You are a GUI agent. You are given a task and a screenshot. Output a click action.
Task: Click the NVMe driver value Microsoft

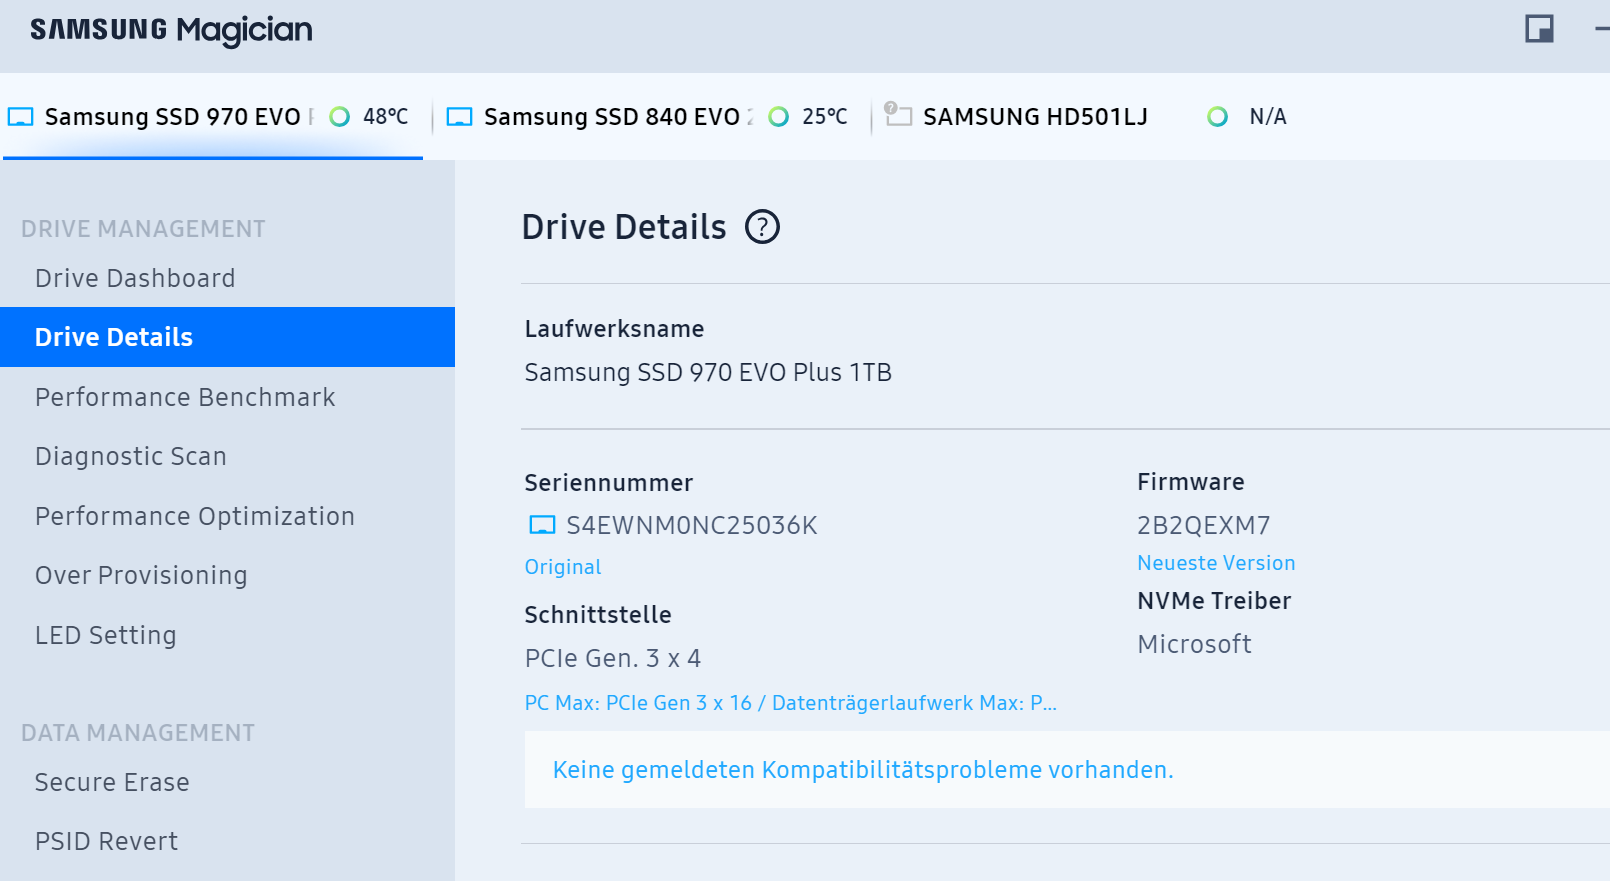click(1194, 644)
